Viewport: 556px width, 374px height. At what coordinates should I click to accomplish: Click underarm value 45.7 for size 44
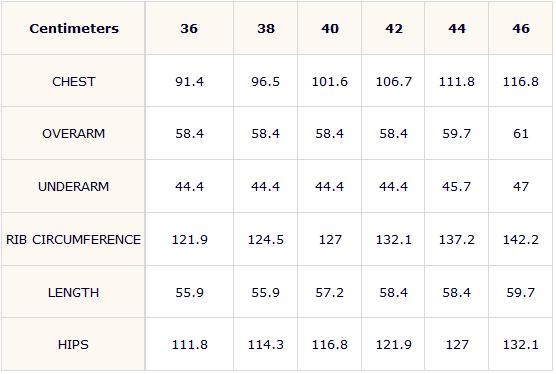tap(457, 186)
